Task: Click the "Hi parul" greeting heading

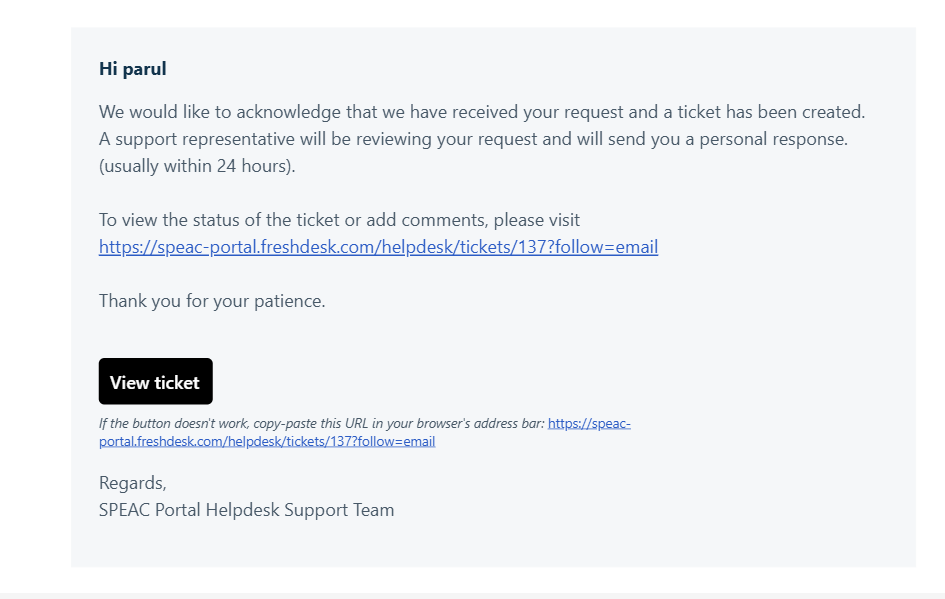Action: [132, 69]
